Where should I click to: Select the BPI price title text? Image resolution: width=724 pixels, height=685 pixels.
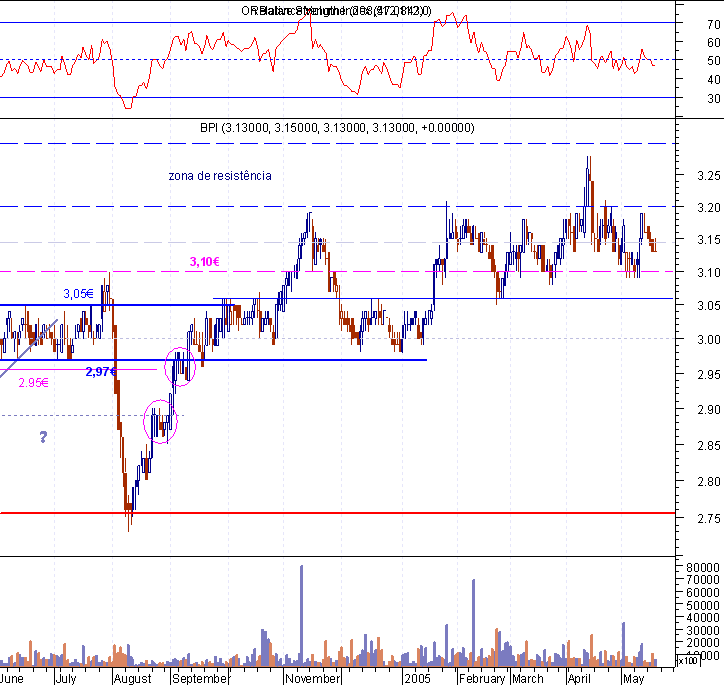coord(337,128)
